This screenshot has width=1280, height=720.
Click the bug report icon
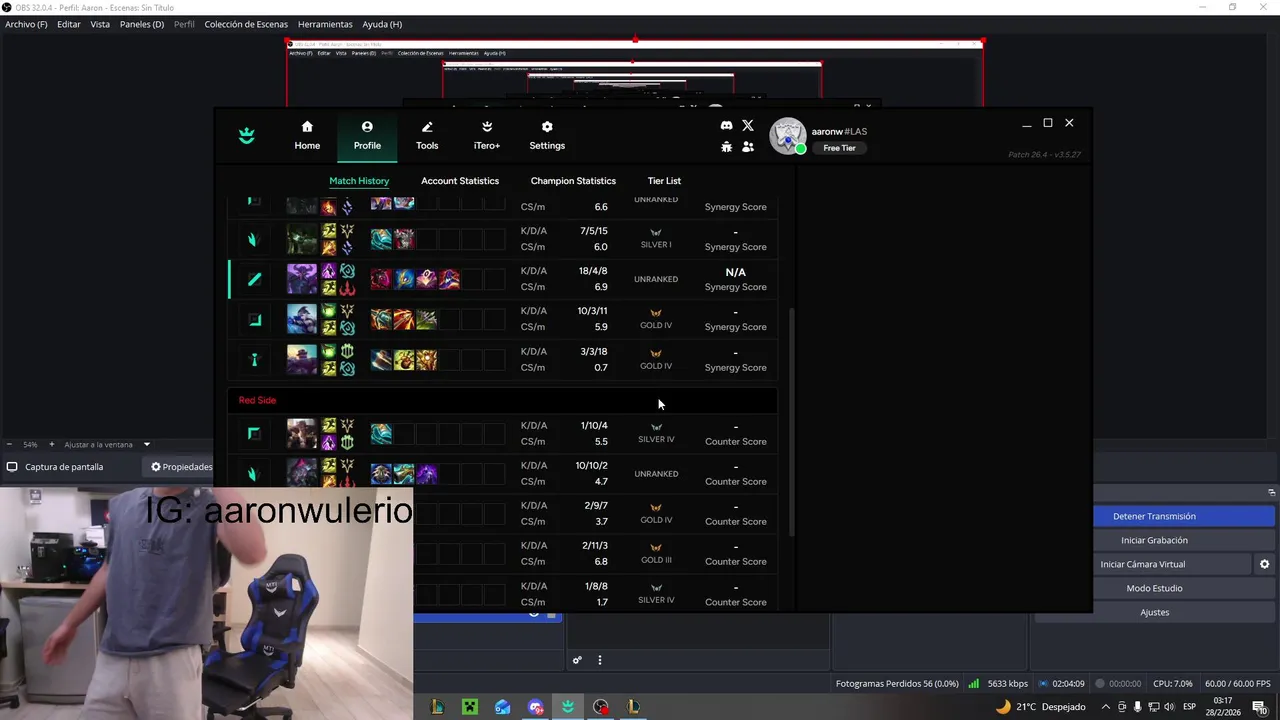[726, 147]
